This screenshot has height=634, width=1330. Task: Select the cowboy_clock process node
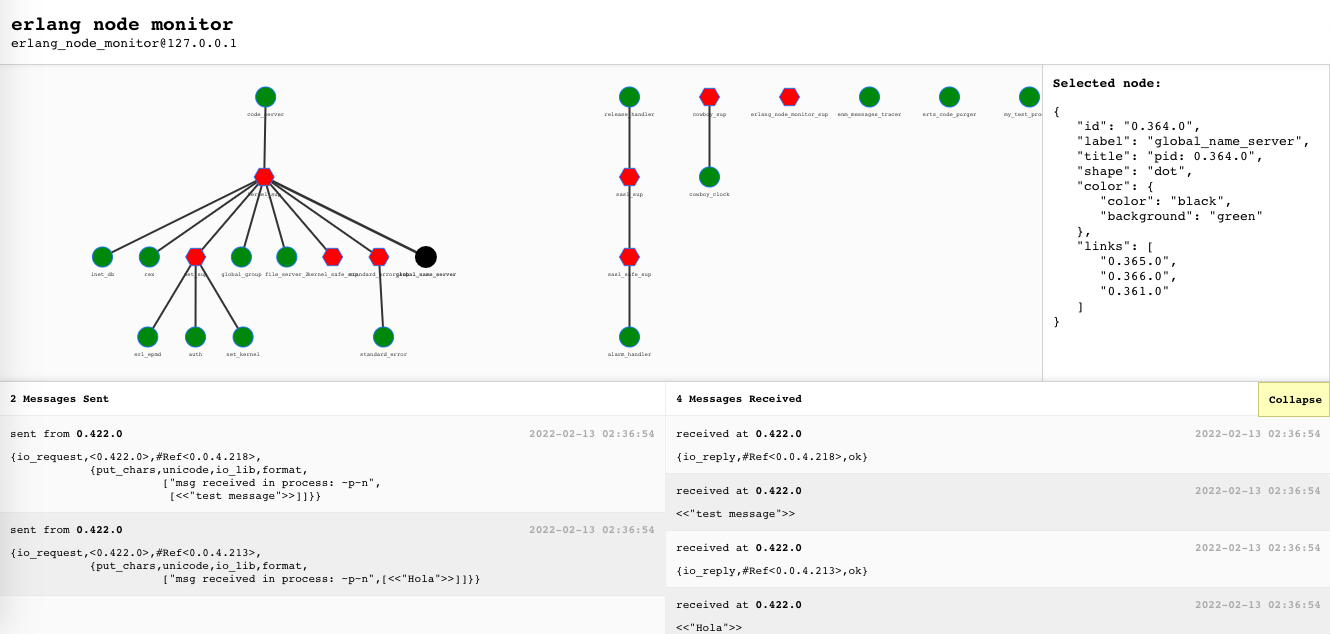point(709,177)
